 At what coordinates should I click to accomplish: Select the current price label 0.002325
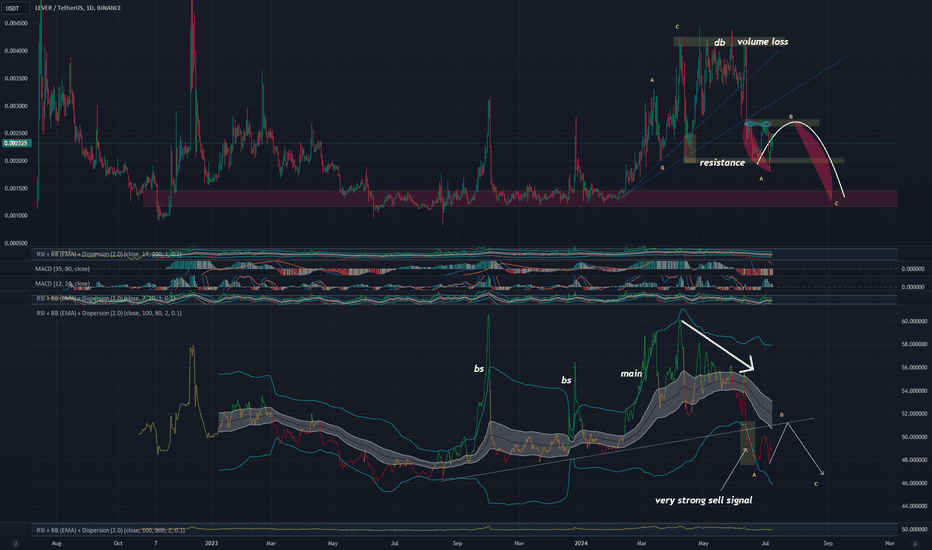[16, 143]
